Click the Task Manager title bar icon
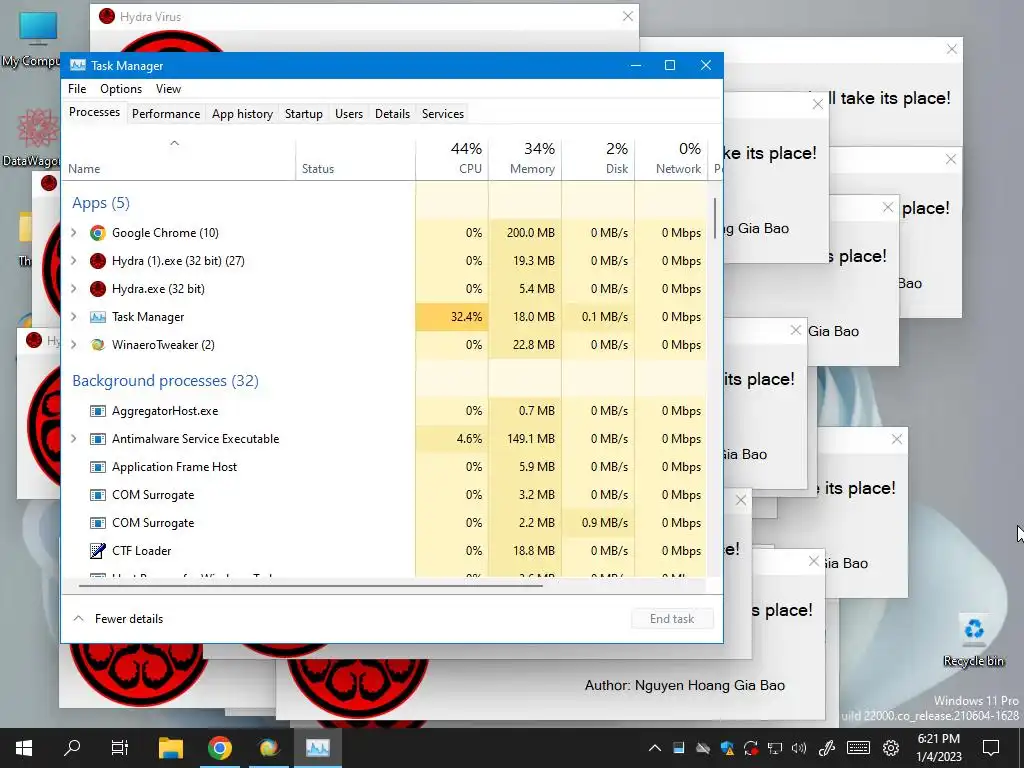 coord(78,65)
